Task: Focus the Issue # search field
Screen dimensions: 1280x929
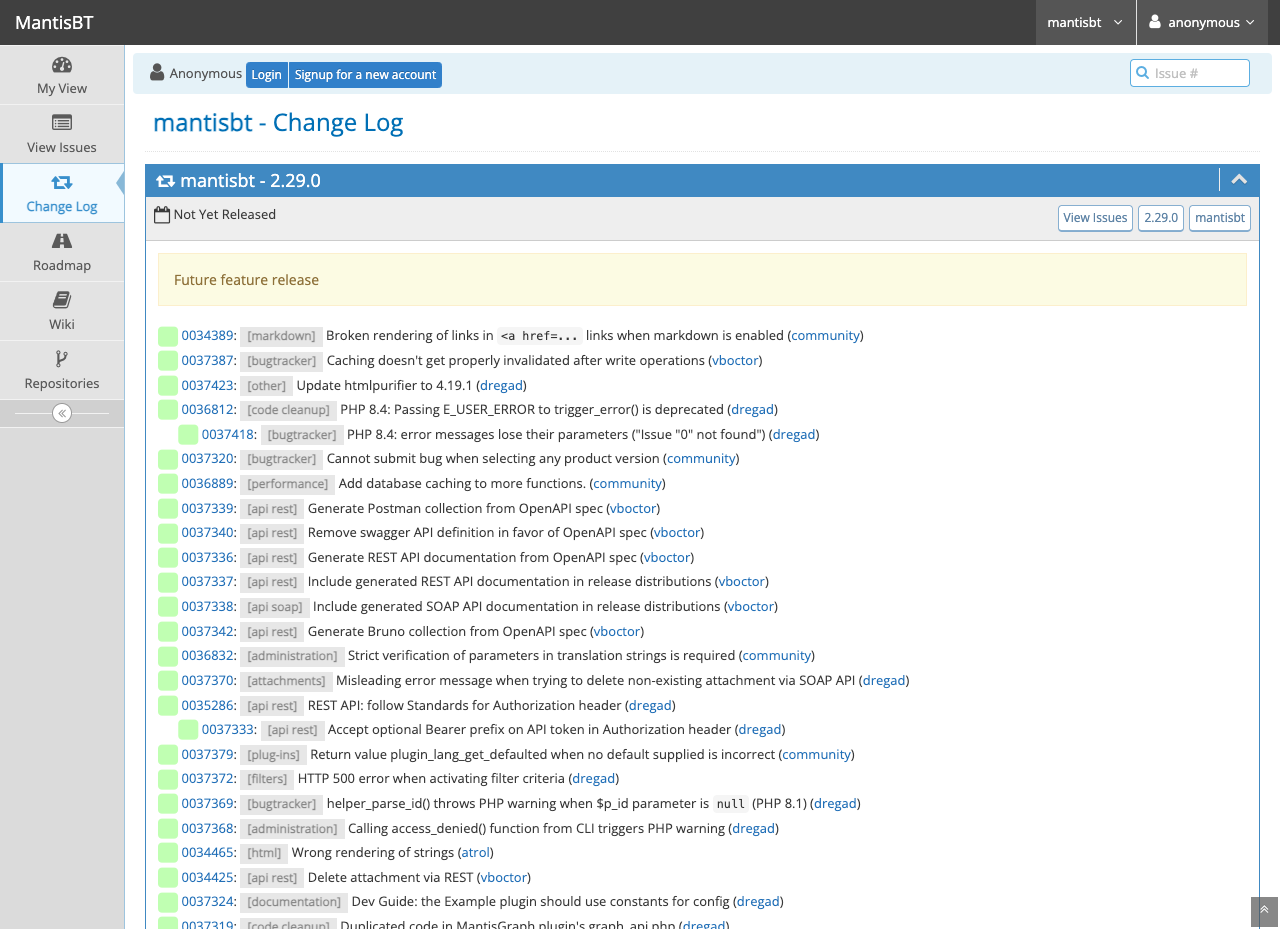Action: (x=1190, y=73)
